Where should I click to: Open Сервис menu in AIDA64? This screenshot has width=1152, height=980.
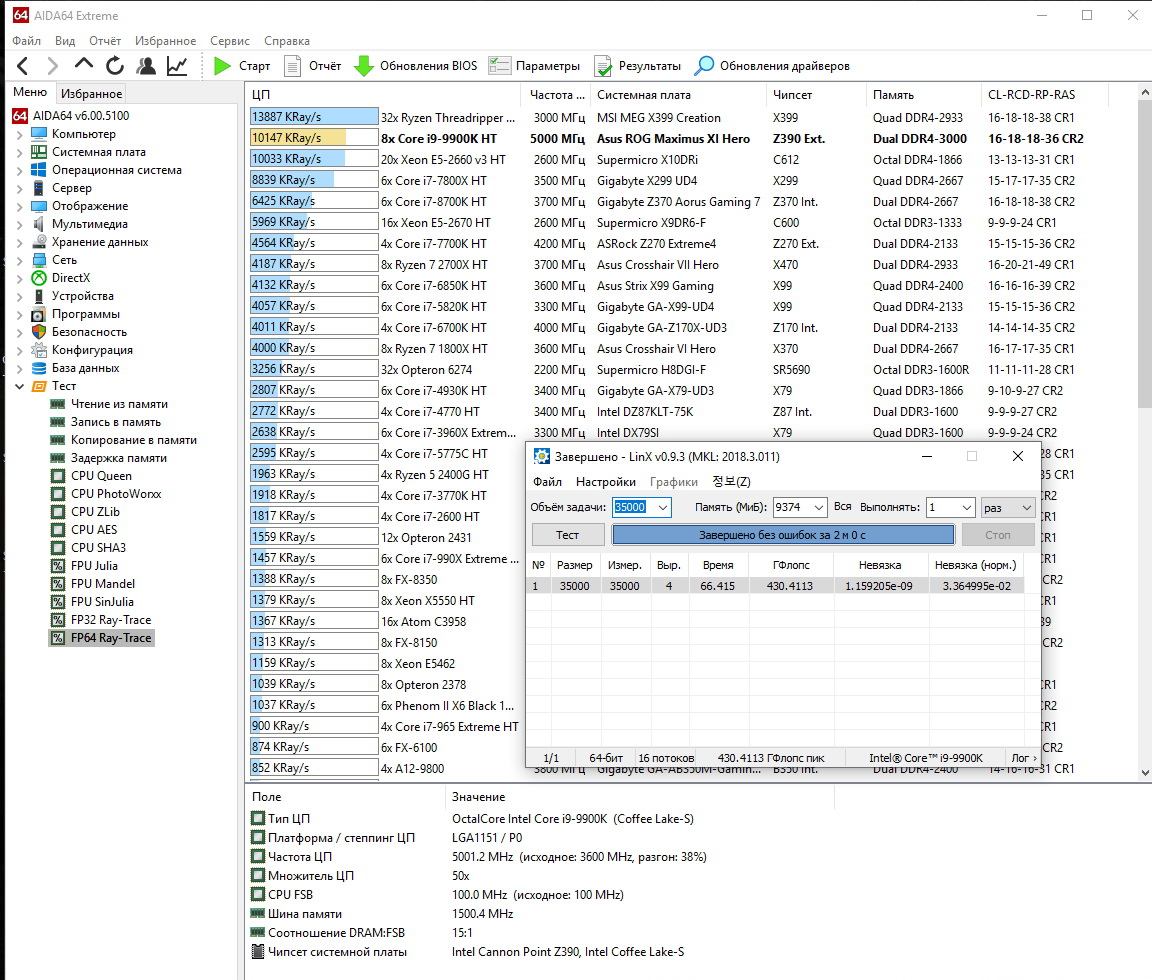click(x=230, y=41)
